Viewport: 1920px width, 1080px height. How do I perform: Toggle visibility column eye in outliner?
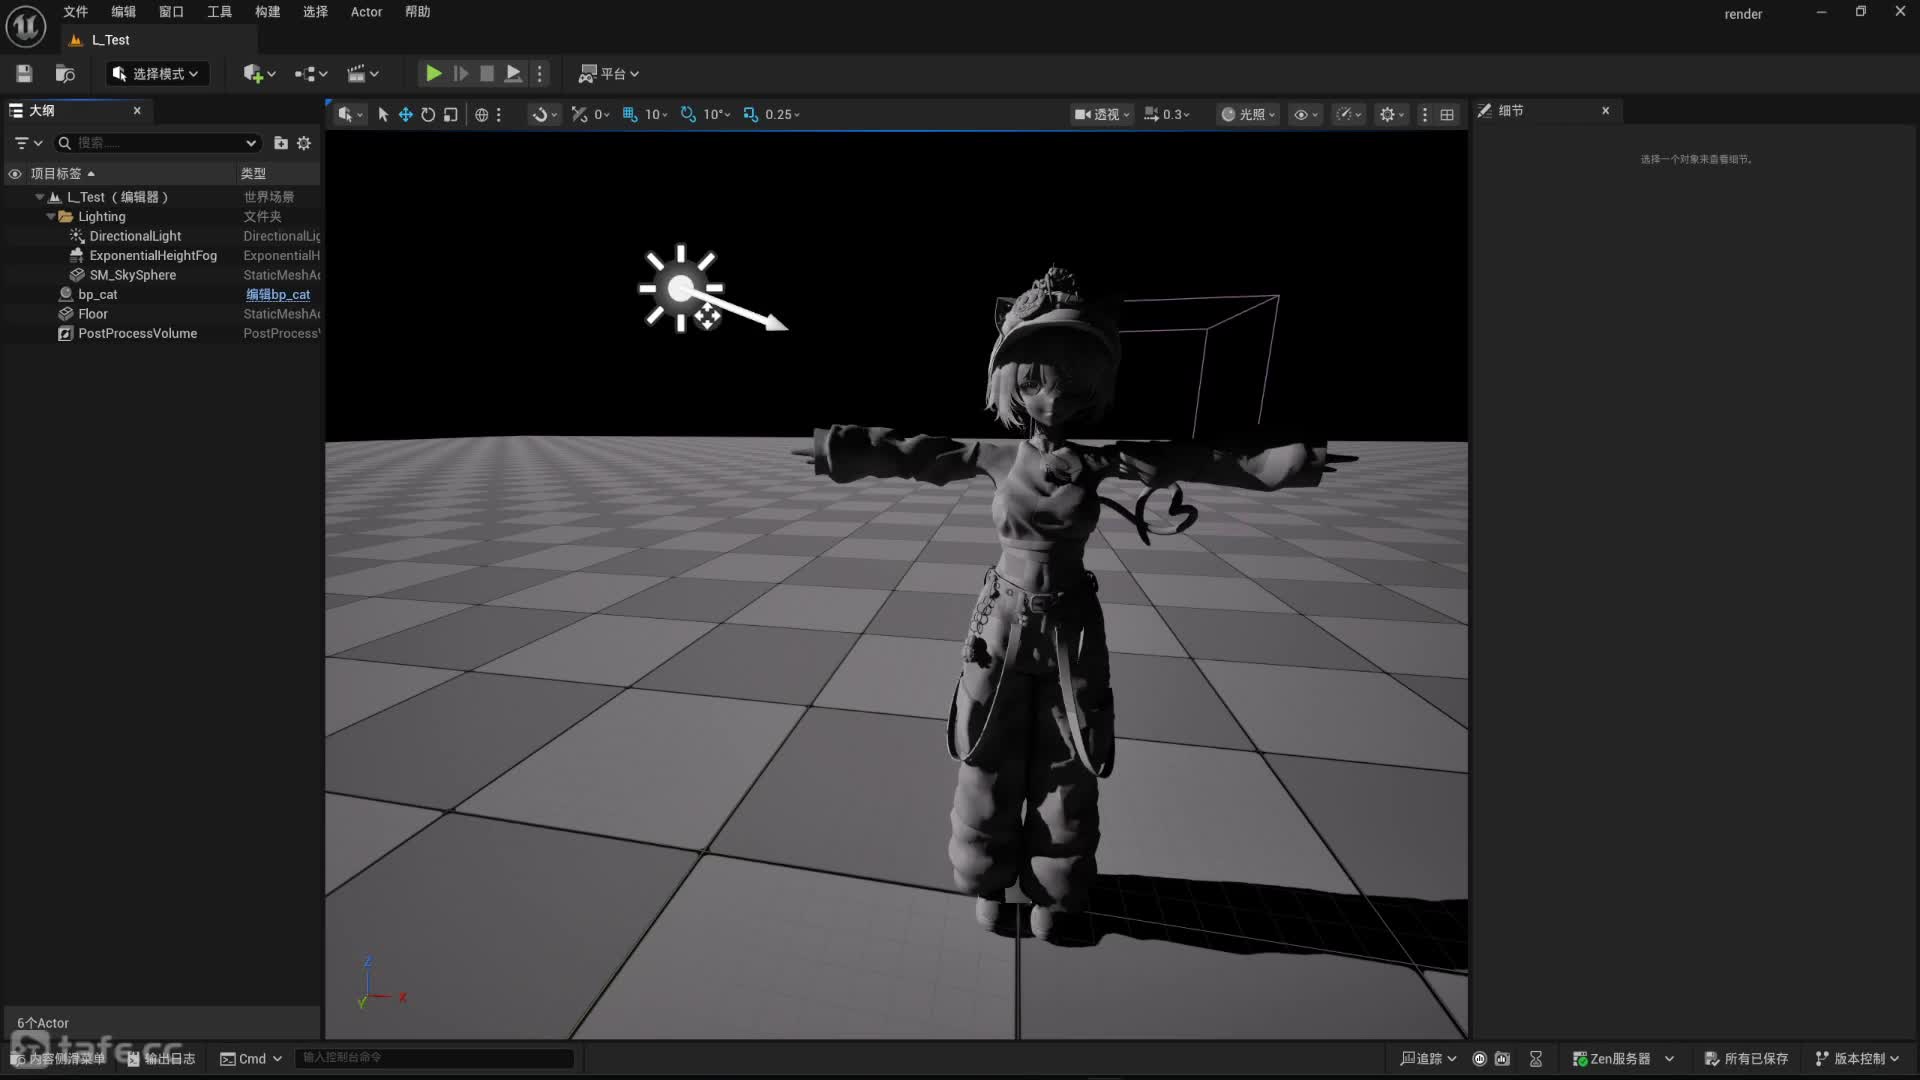tap(15, 173)
